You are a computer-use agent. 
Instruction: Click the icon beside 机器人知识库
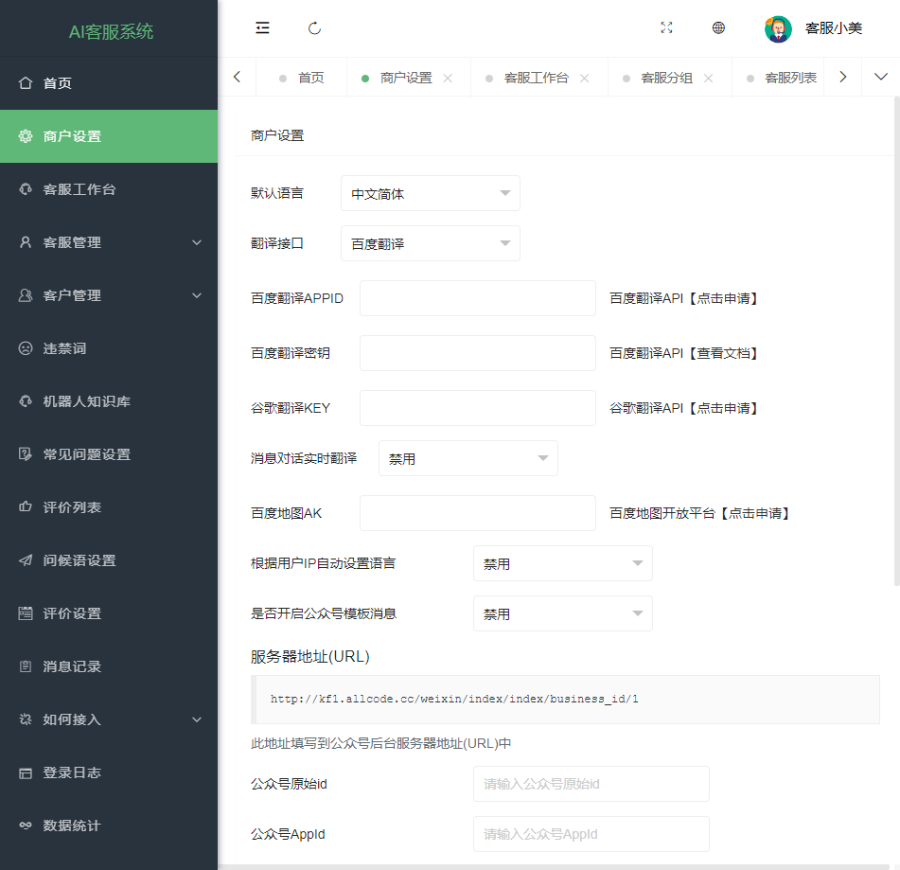coord(25,401)
